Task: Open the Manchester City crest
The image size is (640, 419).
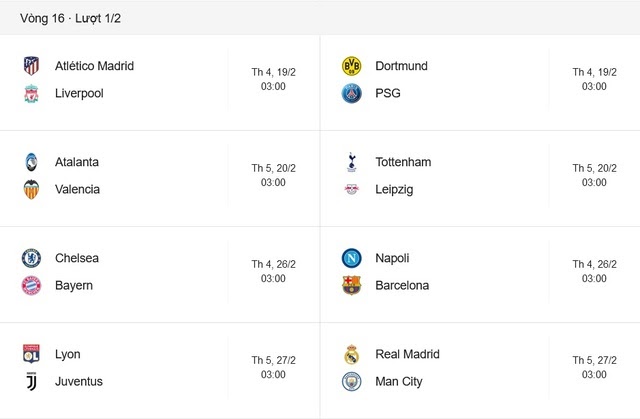Action: 351,381
